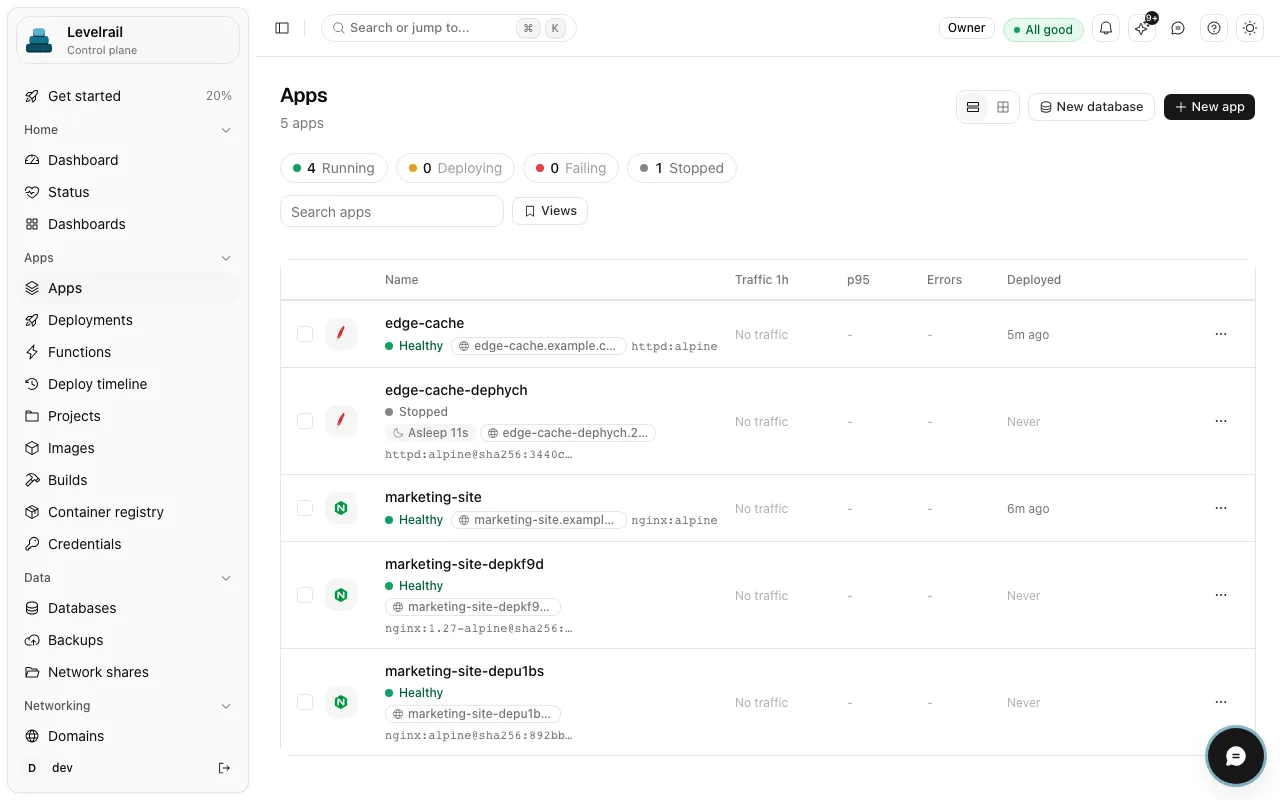Open Credentials in sidebar
Image resolution: width=1280 pixels, height=800 pixels.
pos(128,544)
